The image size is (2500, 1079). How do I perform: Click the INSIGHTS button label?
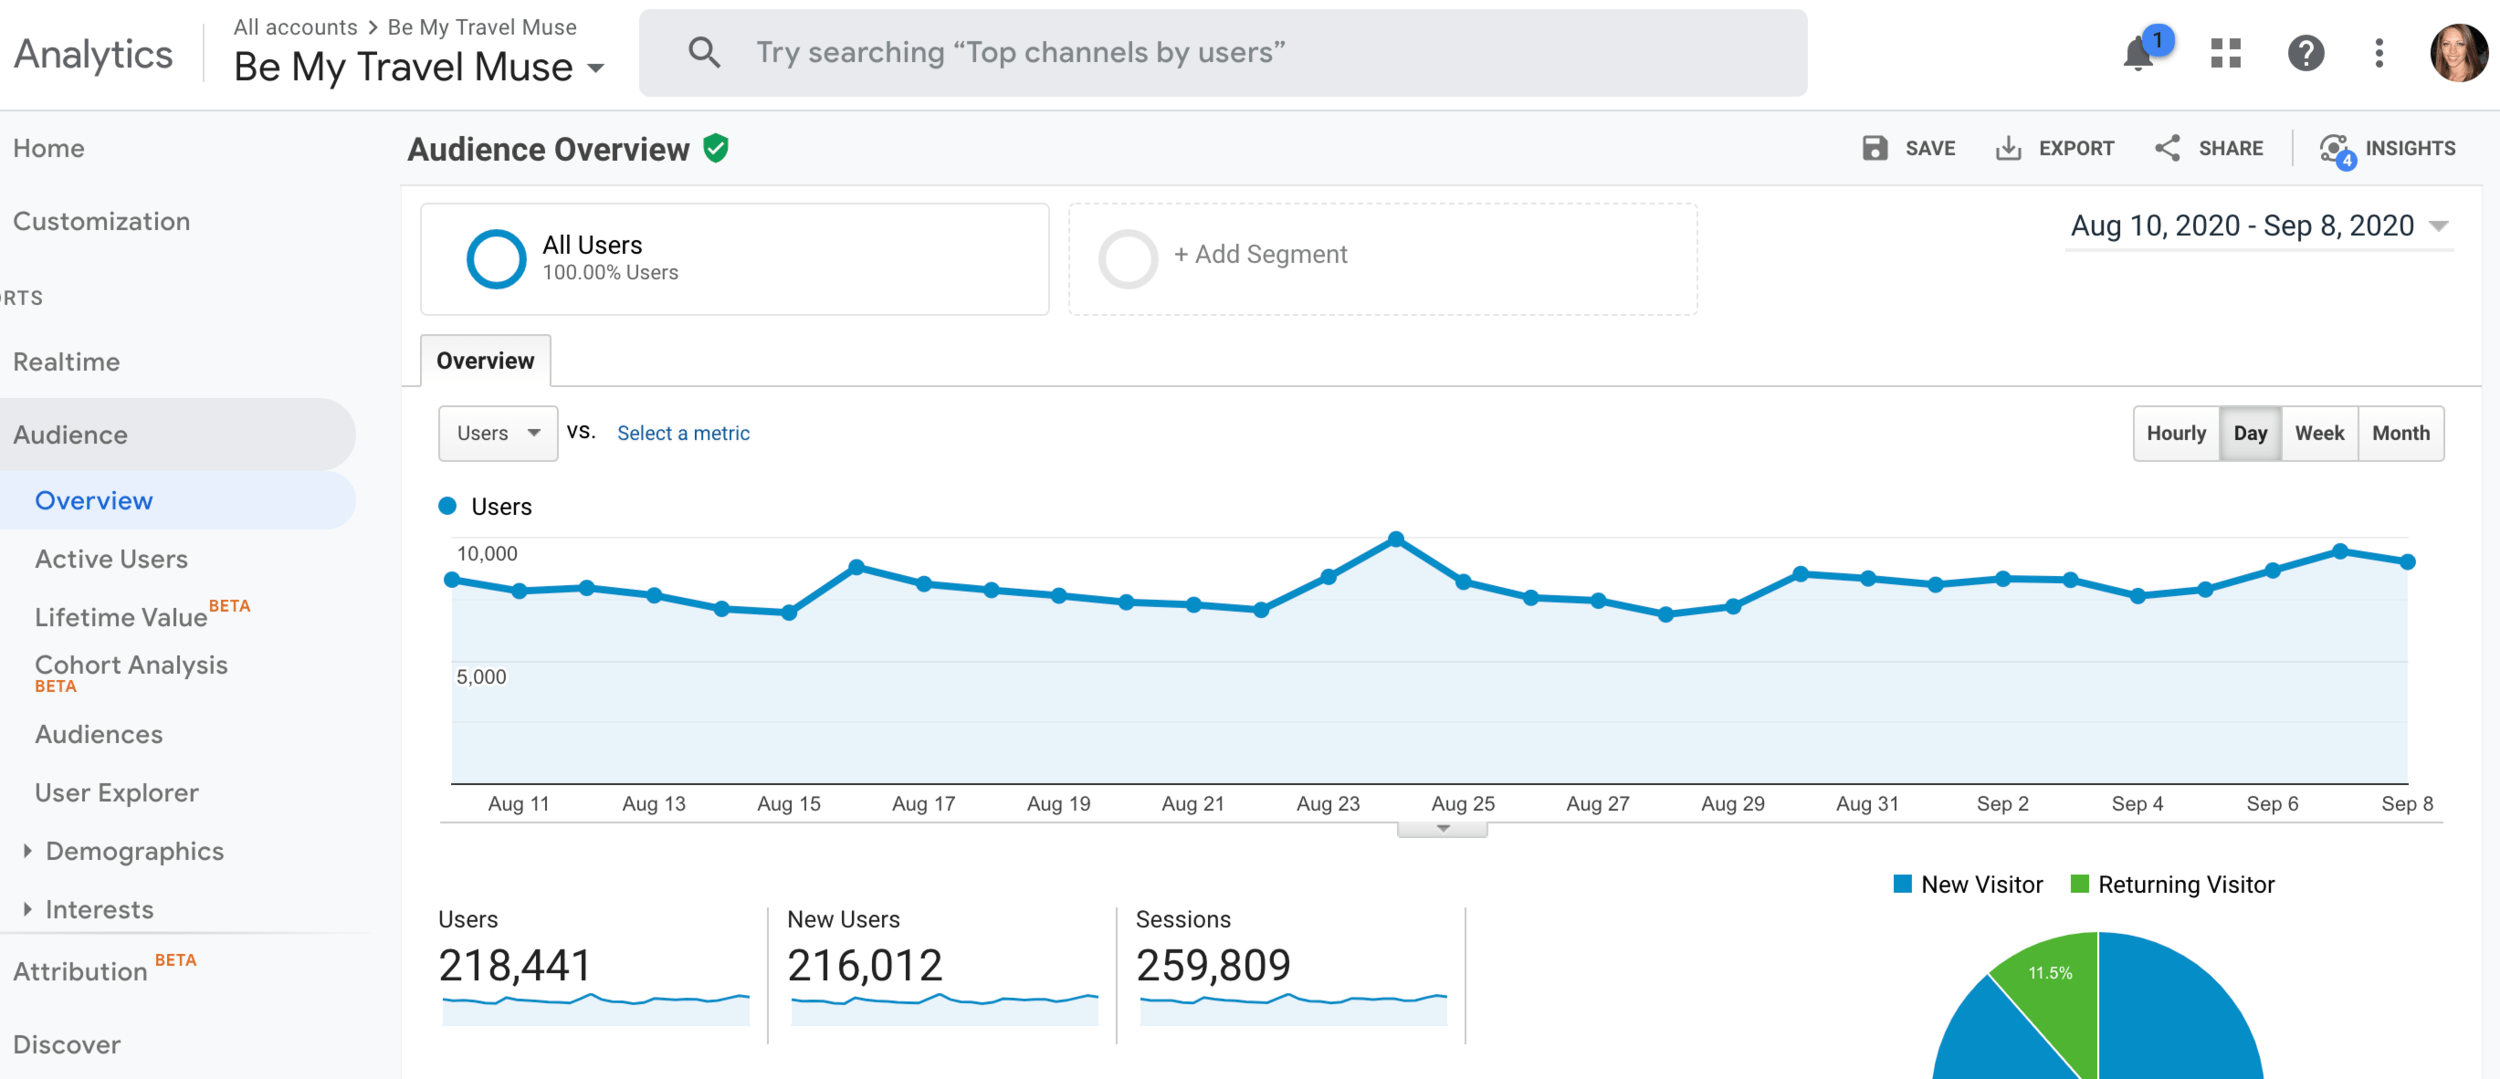[x=2410, y=148]
